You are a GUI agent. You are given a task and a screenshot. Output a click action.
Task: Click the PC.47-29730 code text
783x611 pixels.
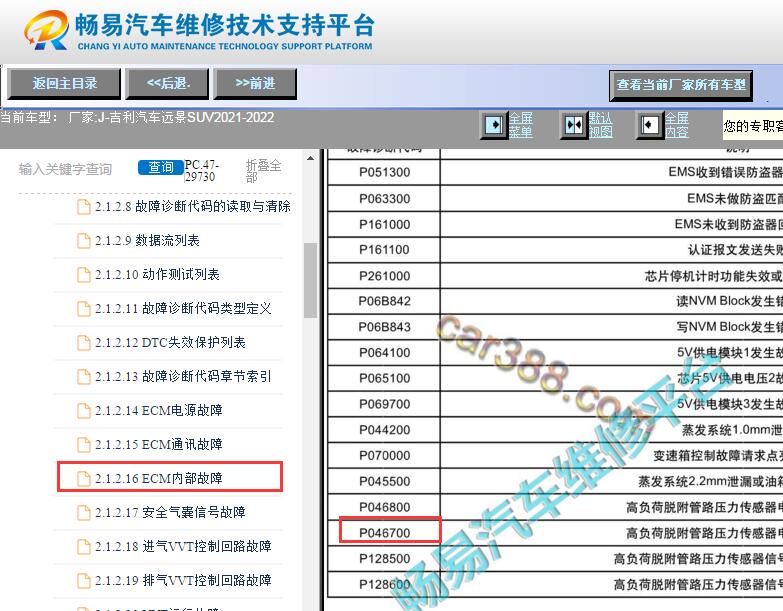pyautogui.click(x=201, y=171)
